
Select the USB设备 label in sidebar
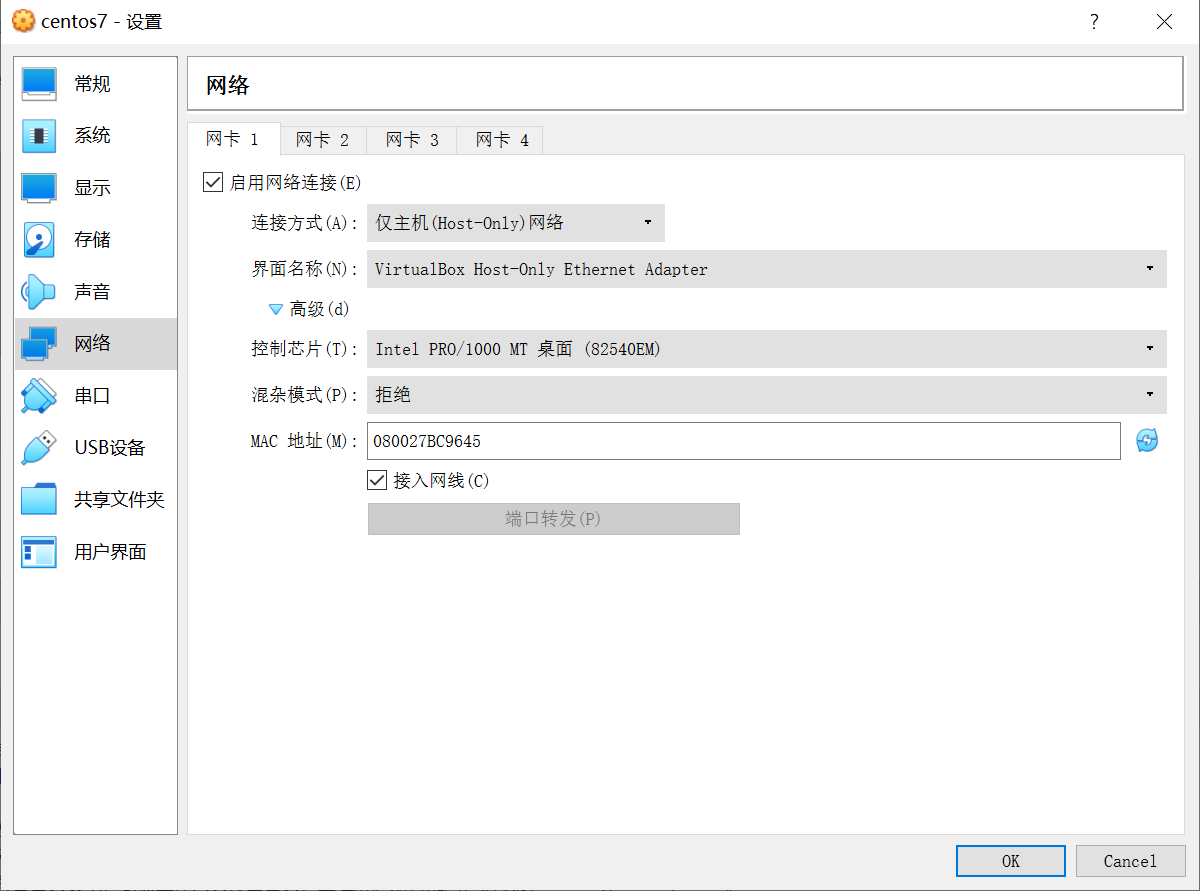[110, 448]
